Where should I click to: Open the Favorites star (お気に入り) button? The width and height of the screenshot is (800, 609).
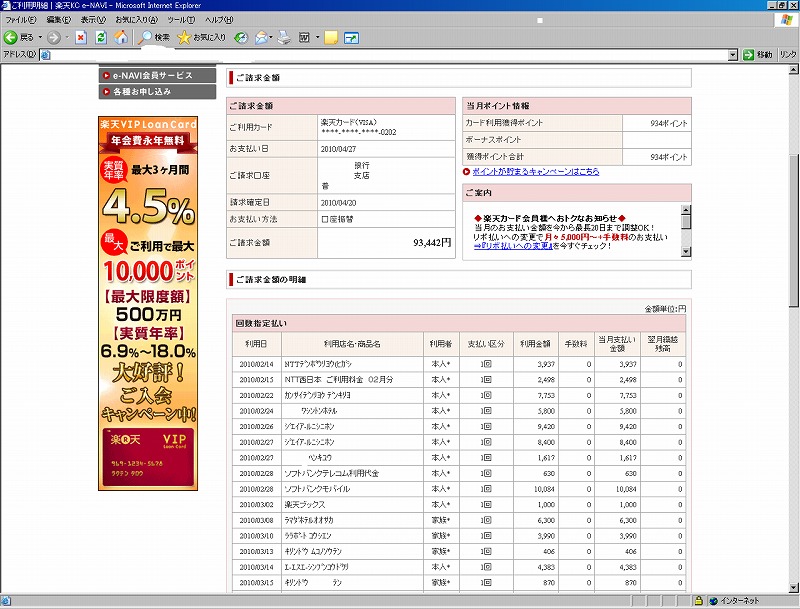click(201, 37)
